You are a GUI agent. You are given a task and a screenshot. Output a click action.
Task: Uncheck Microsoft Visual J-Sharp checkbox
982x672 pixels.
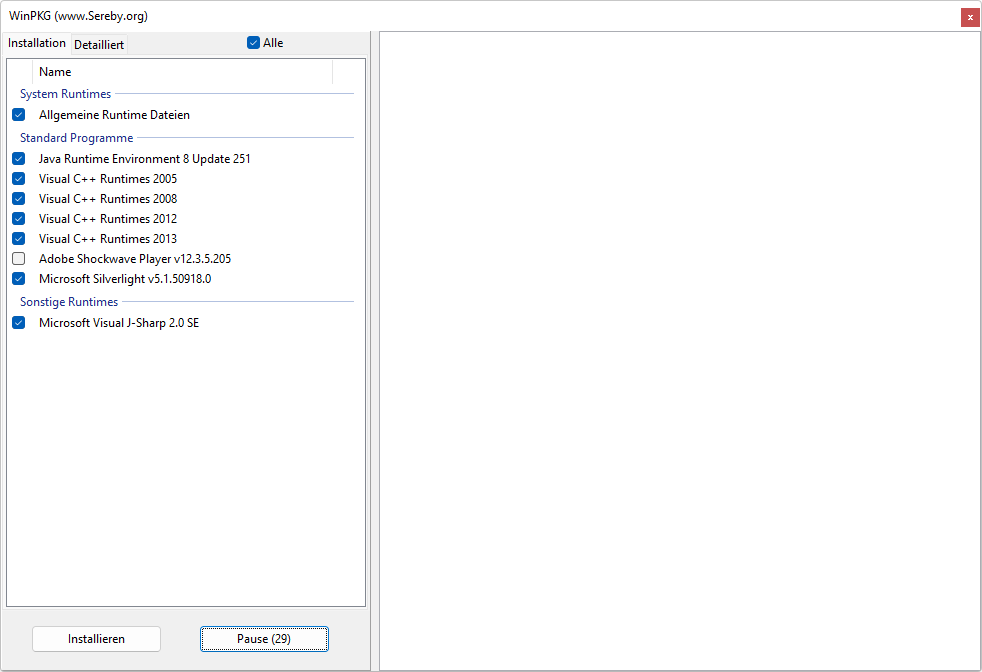pos(19,323)
